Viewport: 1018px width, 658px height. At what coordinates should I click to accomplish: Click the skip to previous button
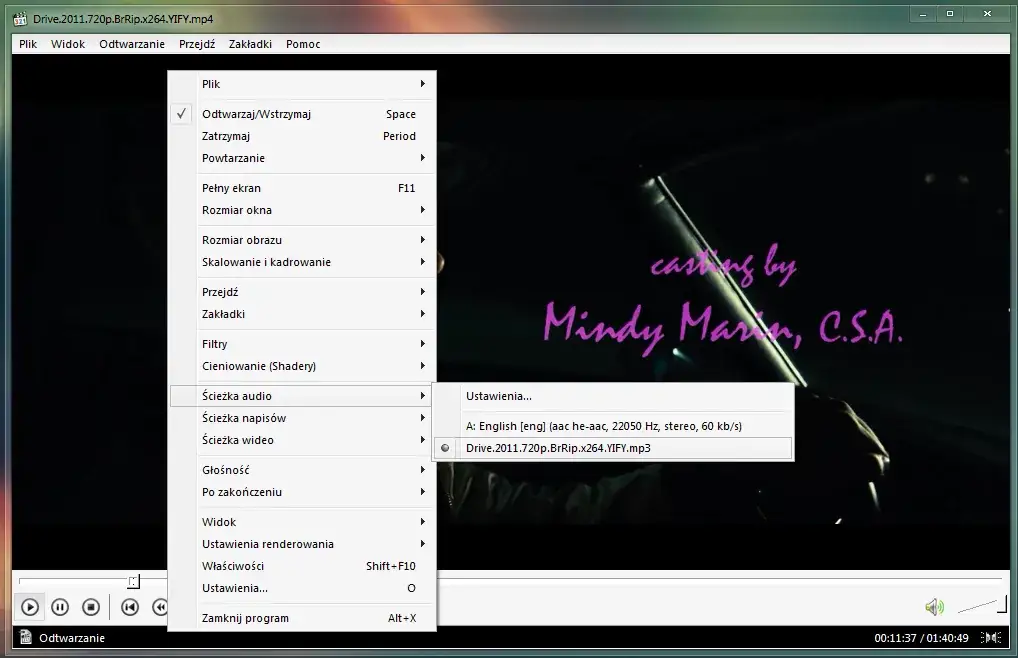coord(130,607)
